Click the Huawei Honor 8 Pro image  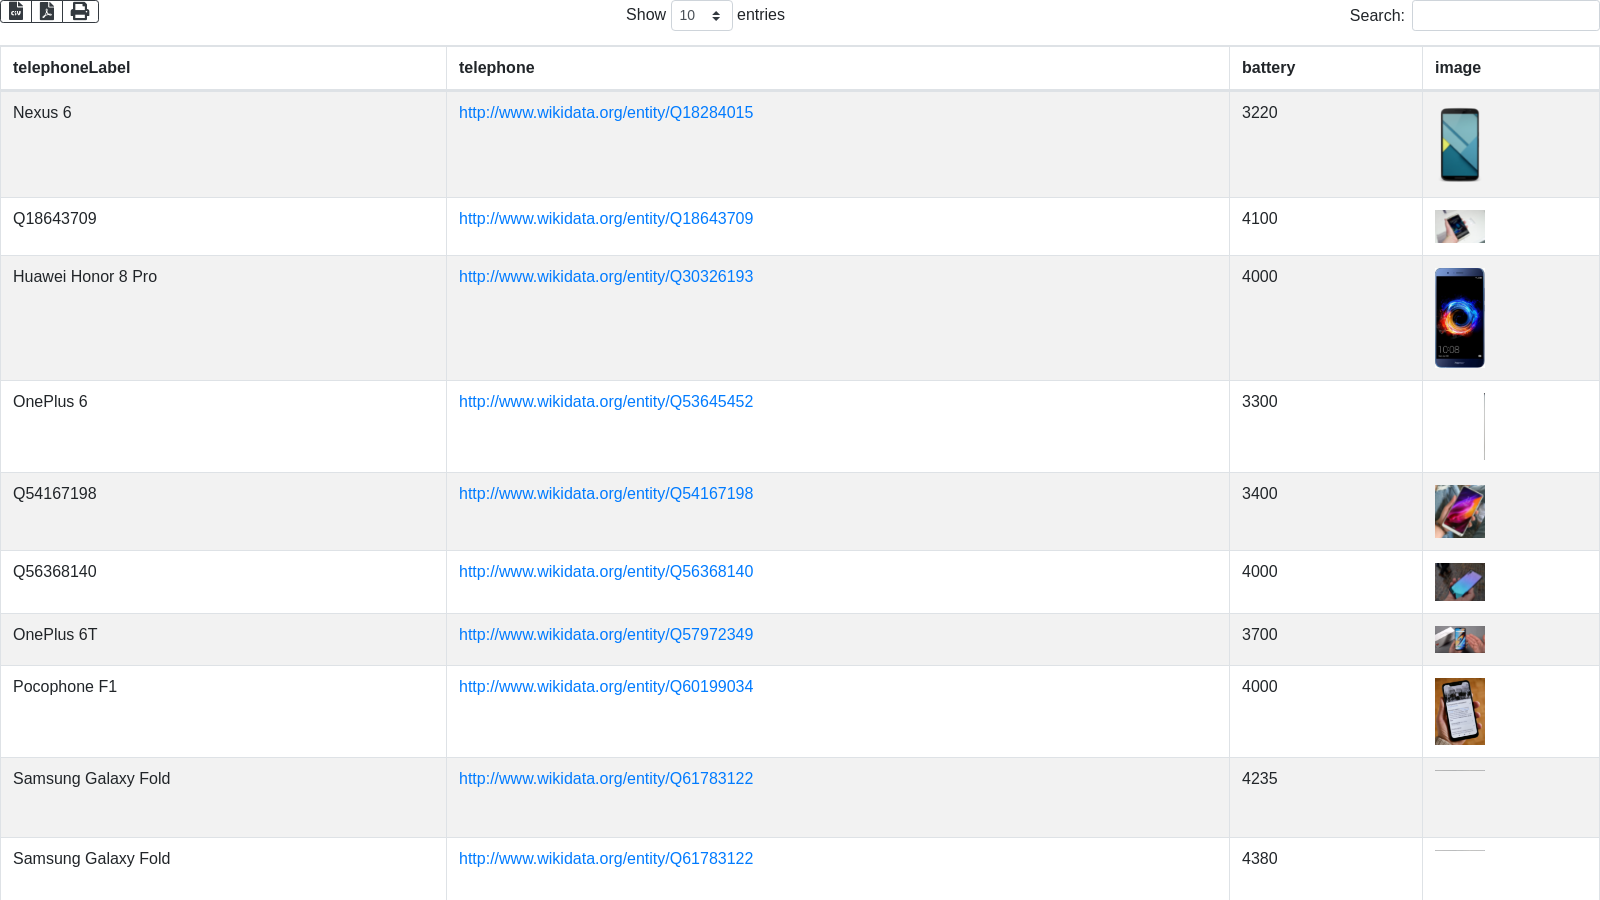pos(1459,318)
